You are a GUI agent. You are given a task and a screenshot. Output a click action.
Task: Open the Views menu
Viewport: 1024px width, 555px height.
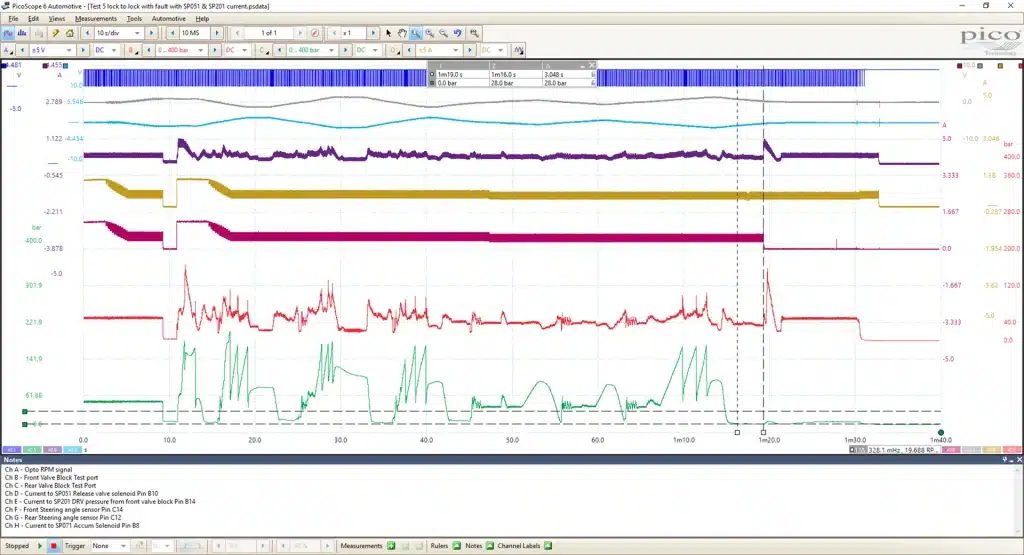[57, 19]
